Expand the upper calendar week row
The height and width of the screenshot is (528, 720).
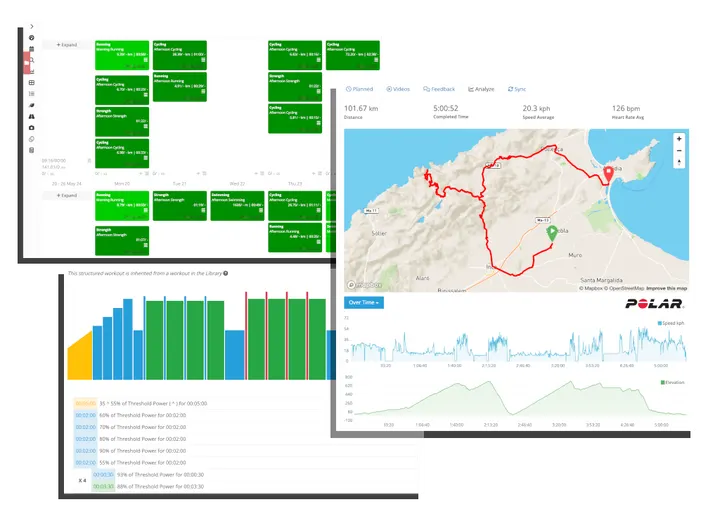pyautogui.click(x=67, y=45)
